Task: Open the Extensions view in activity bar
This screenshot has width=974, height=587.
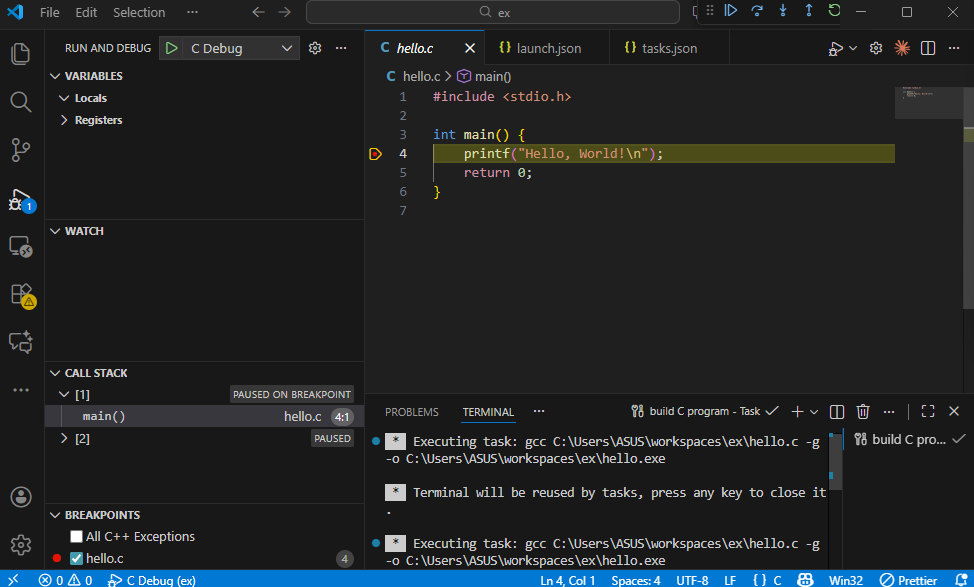Action: (21, 294)
